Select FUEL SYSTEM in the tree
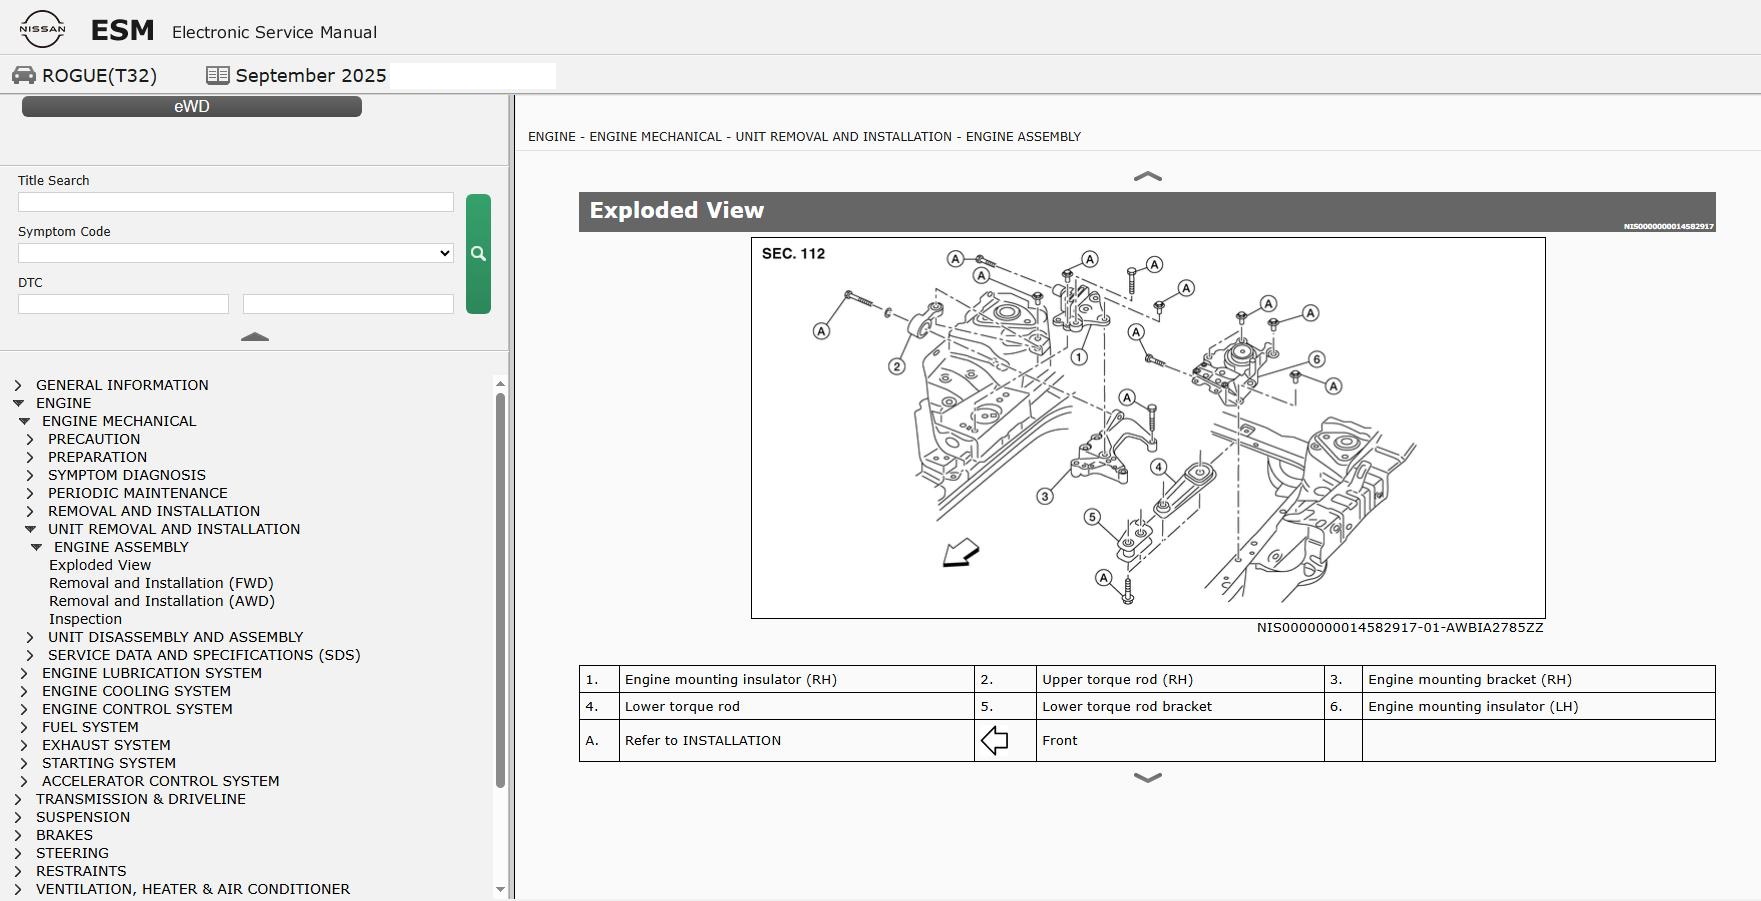The height and width of the screenshot is (901, 1761). 90,727
